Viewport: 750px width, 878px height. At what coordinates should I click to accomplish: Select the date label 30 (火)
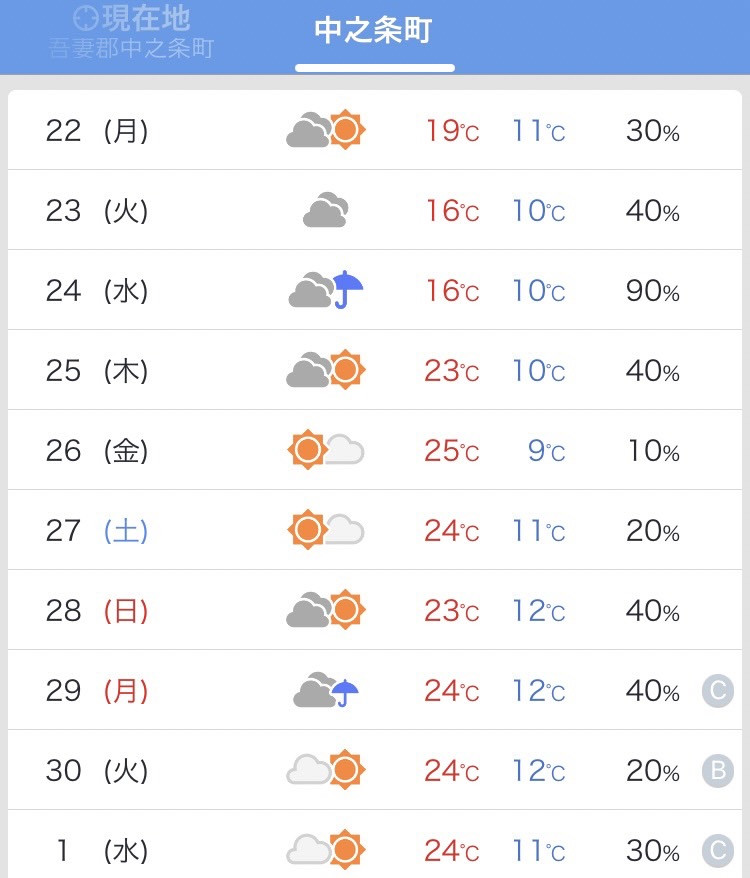pos(97,770)
